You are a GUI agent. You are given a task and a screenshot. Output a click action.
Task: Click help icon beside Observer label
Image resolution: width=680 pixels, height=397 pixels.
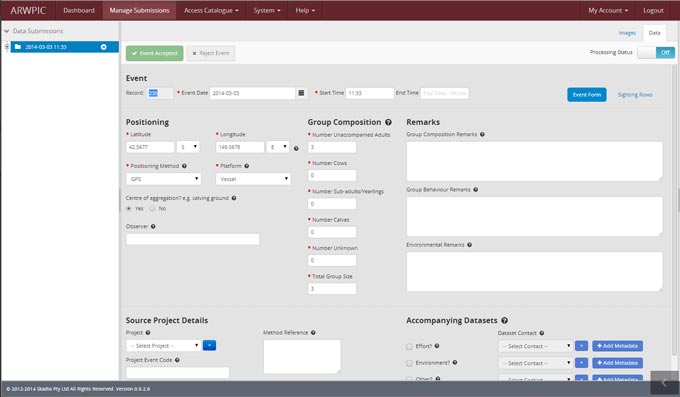point(153,226)
